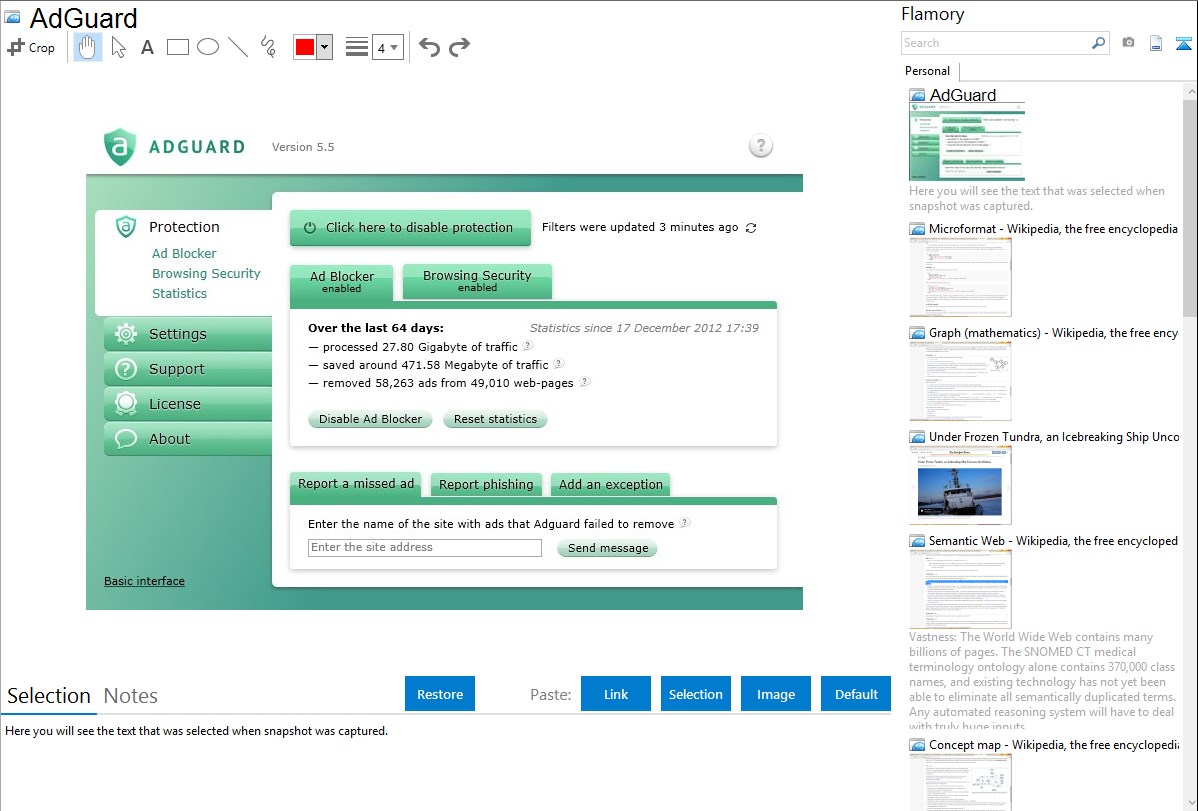
Task: Click the Disable Ad Blocker button
Action: pos(371,419)
